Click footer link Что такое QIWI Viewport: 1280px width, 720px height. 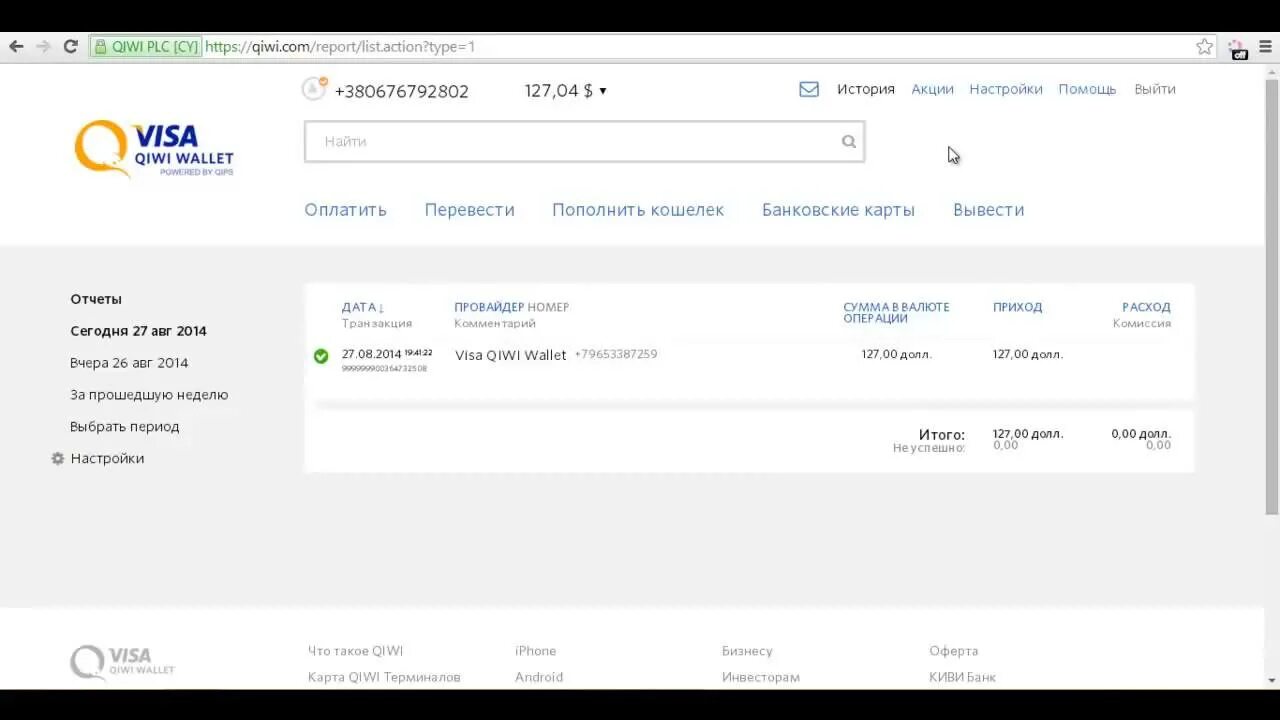click(x=355, y=651)
